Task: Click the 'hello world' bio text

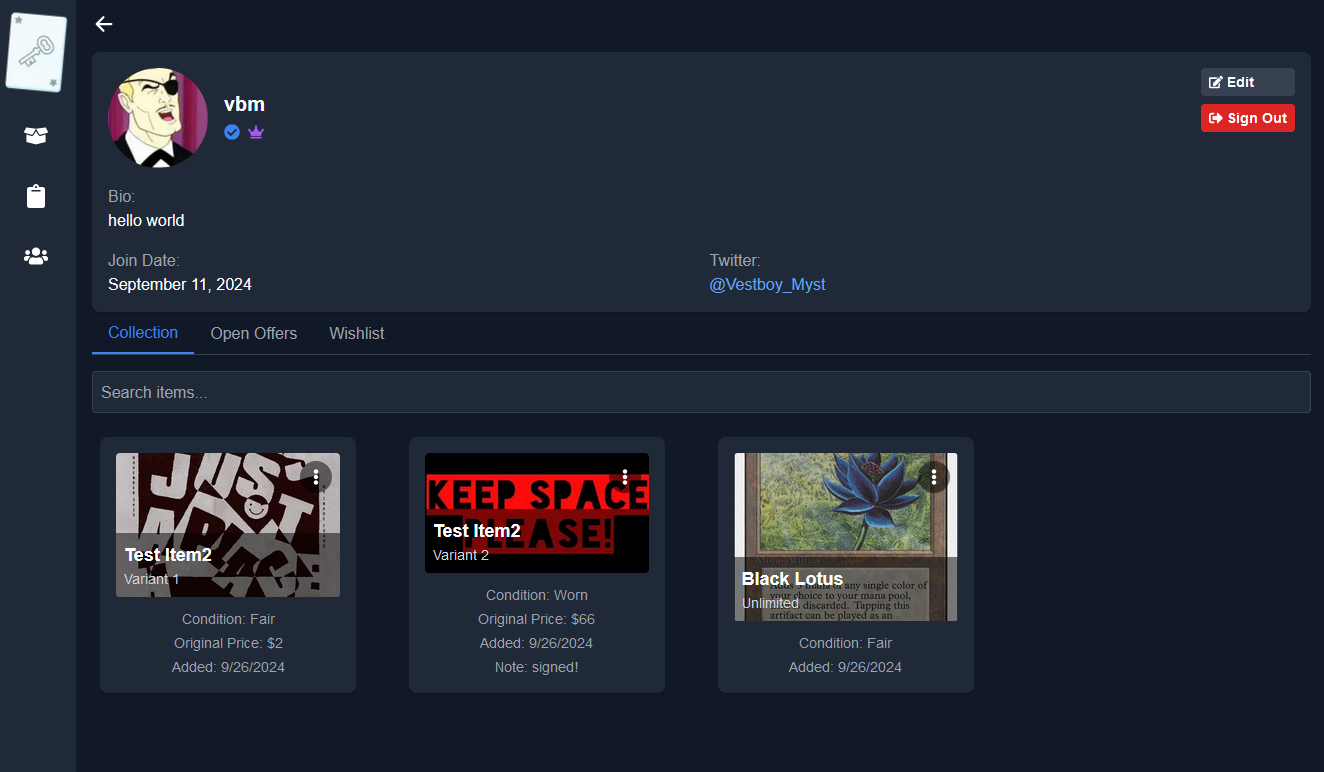Action: click(x=146, y=221)
